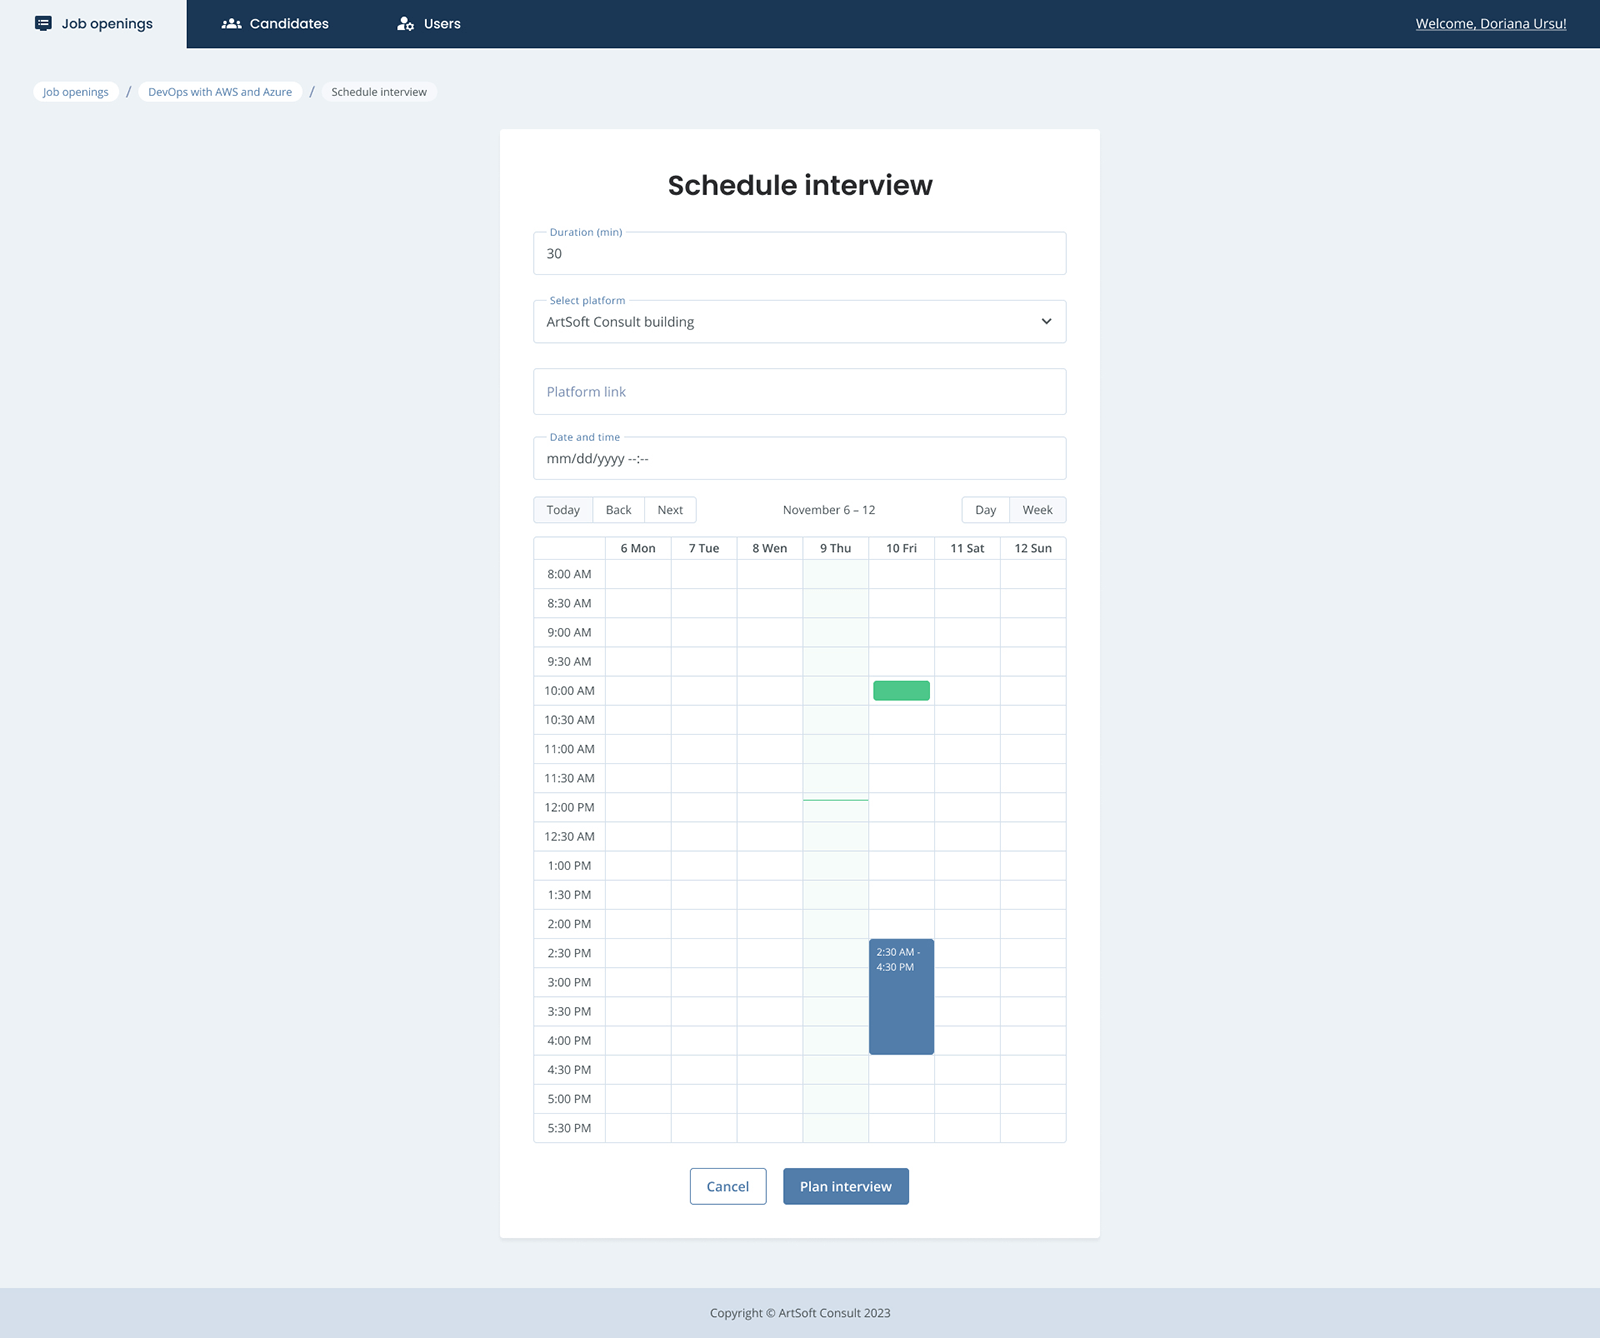The width and height of the screenshot is (1600, 1338).
Task: Go Back one week in calendar
Action: [619, 510]
